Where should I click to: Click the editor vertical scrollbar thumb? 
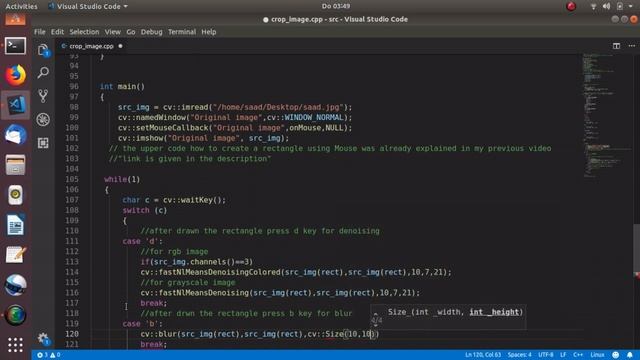[x=637, y=249]
